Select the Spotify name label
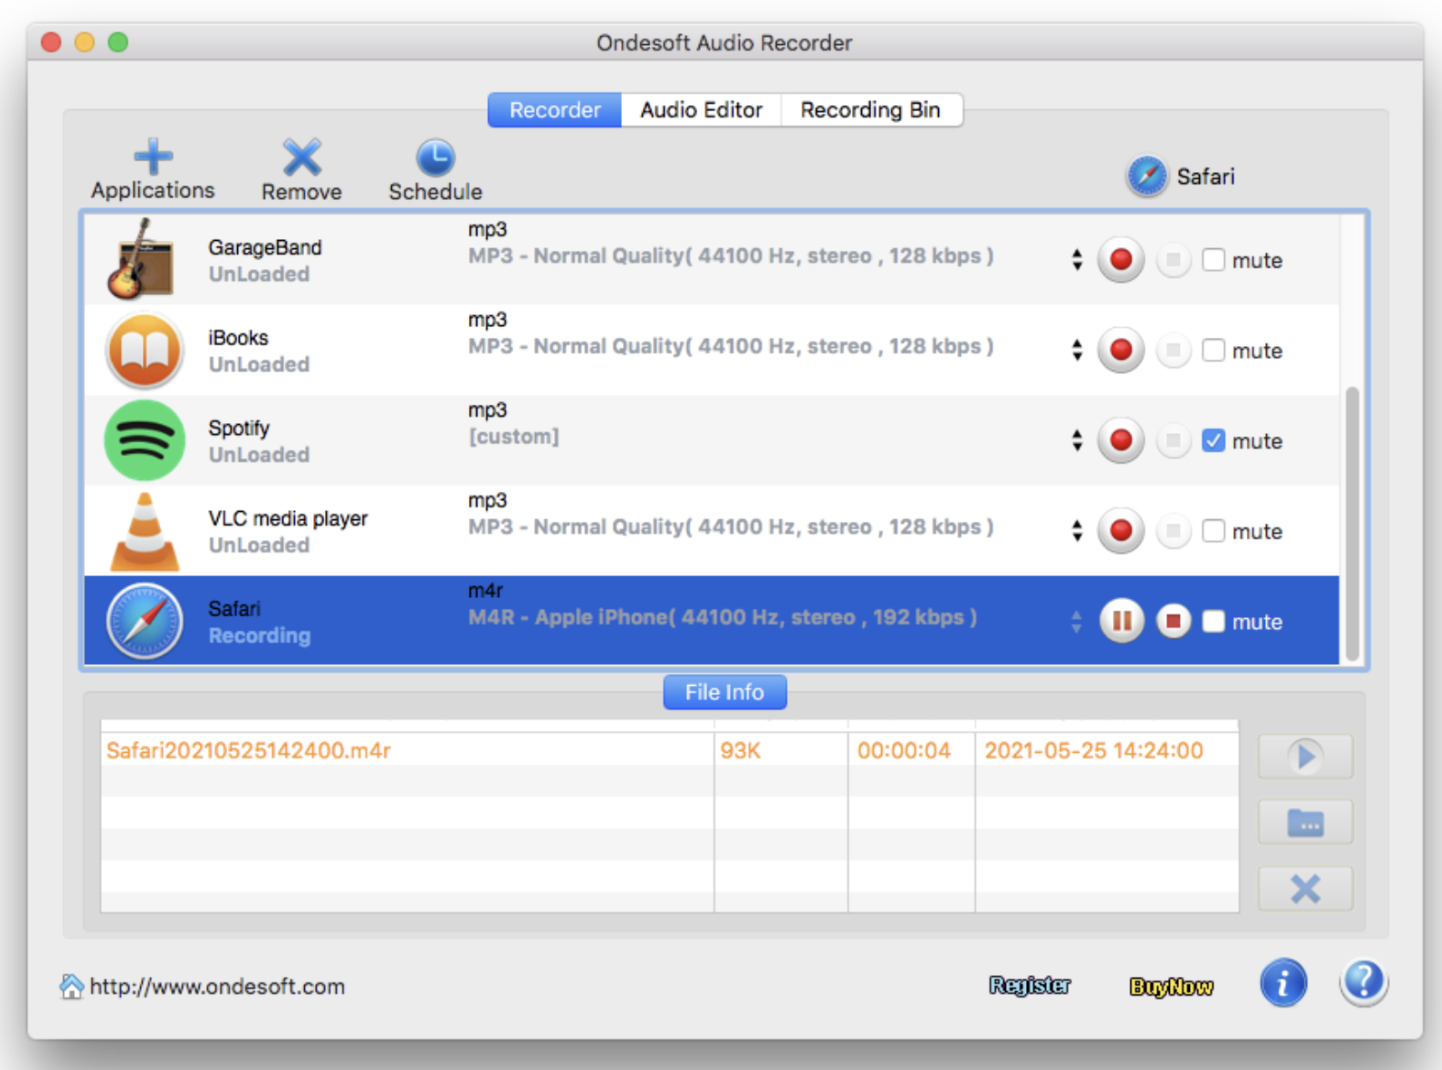The height and width of the screenshot is (1070, 1442). coord(239,428)
